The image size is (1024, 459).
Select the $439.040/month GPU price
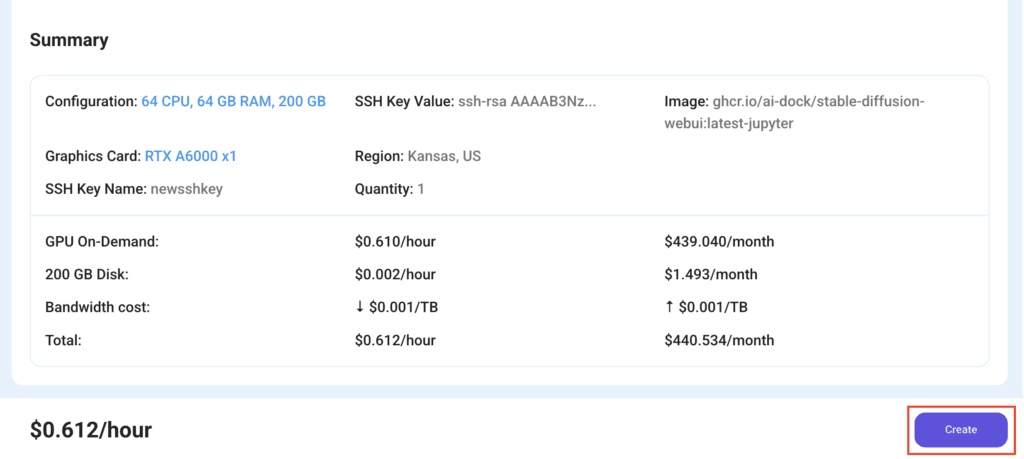[719, 242]
